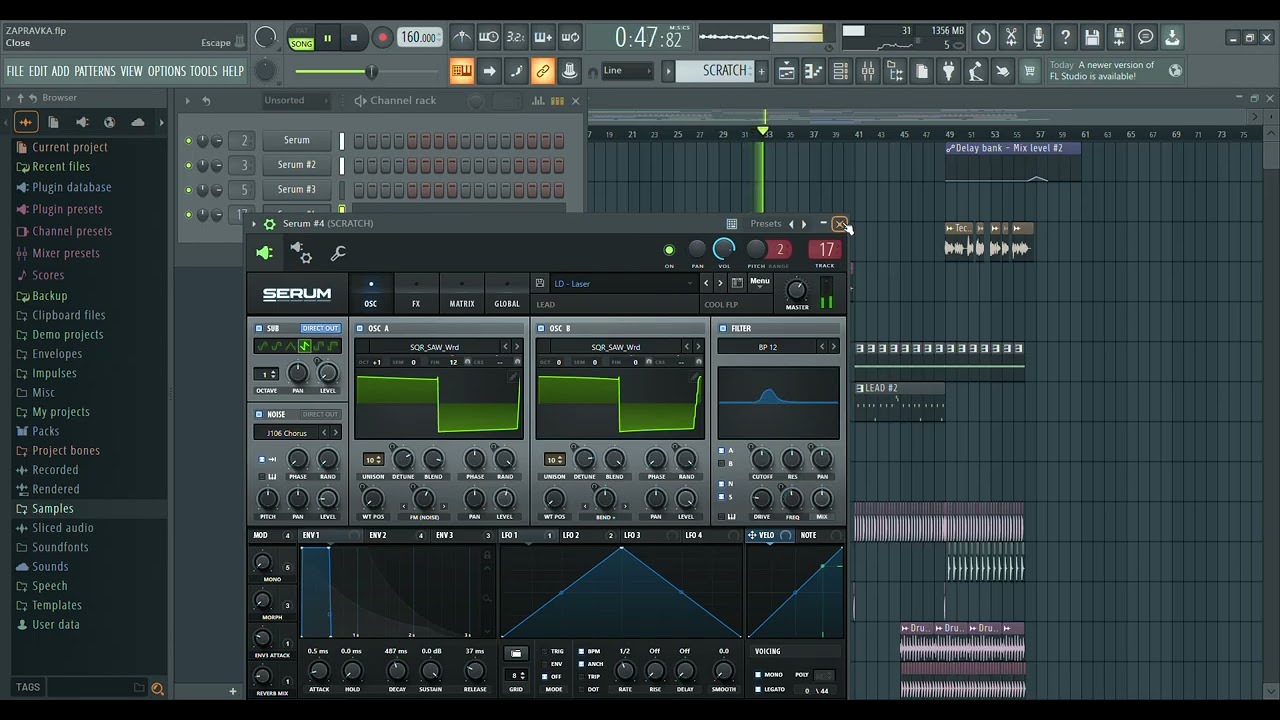Toggle the metronome icon in the toolbar

pos(461,38)
